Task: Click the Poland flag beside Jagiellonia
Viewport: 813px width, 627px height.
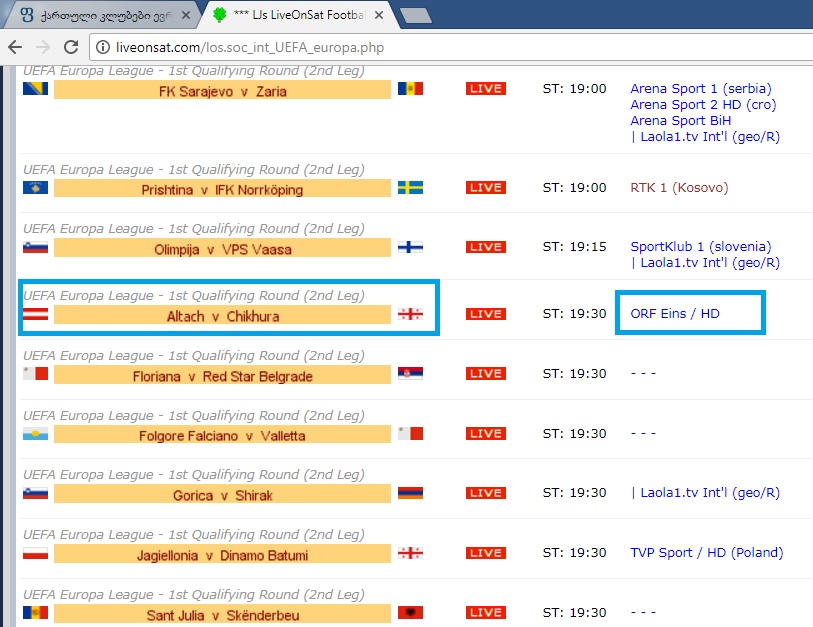Action: (35, 553)
